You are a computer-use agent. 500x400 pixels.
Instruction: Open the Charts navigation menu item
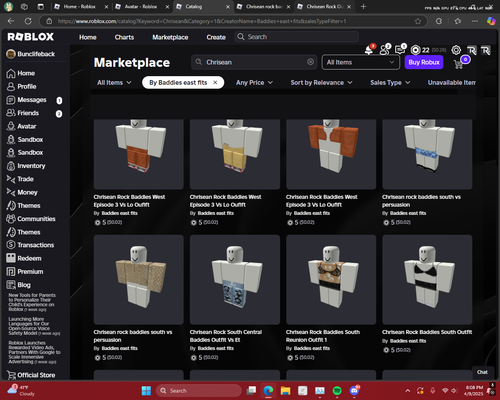point(124,37)
